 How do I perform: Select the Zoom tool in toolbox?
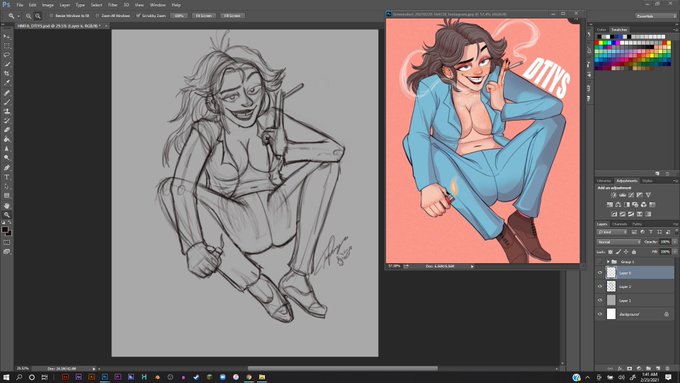pyautogui.click(x=7, y=215)
